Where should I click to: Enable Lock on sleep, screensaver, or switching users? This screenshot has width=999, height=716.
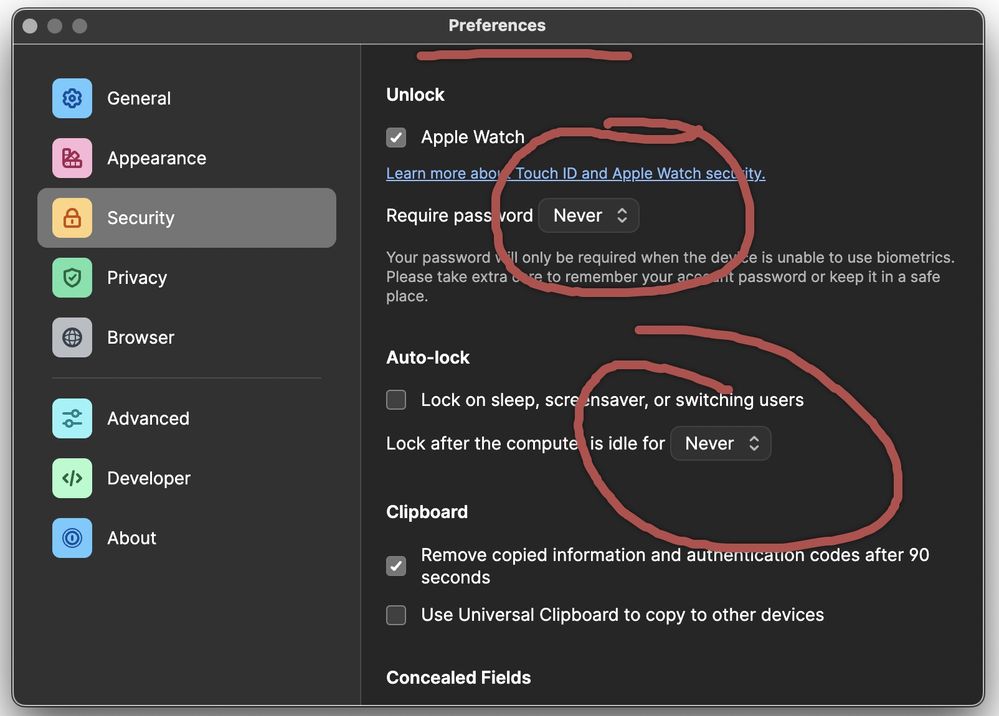coord(397,400)
